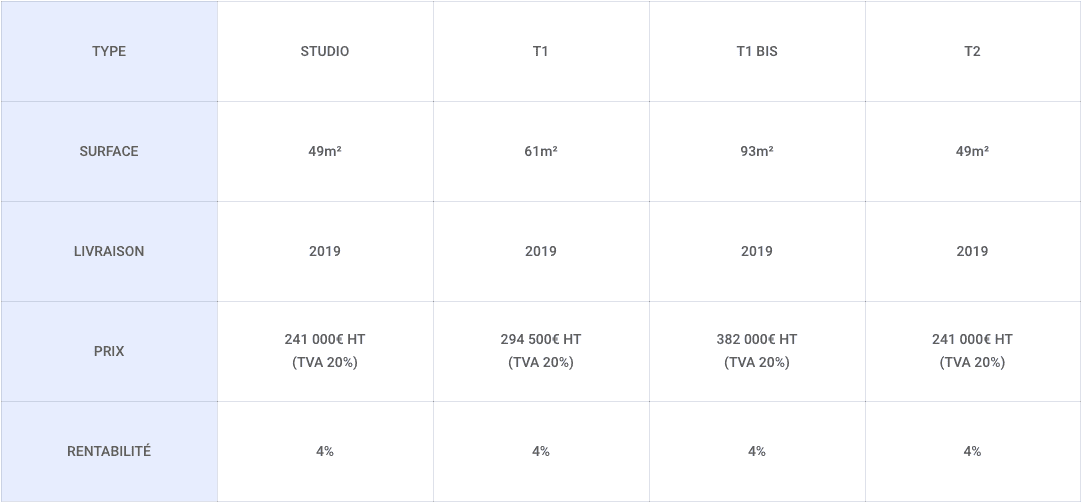1081x502 pixels.
Task: Click the 93m² surface cell
Action: coord(757,151)
